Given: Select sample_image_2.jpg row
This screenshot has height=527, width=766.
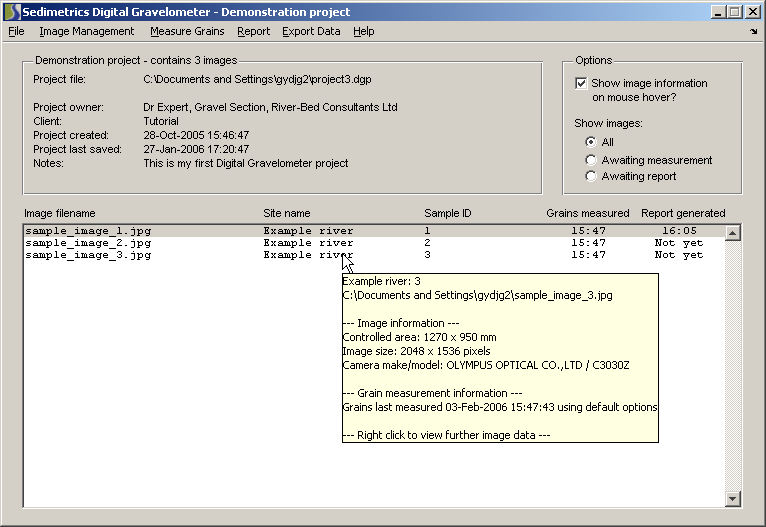Looking at the screenshot, I should click(88, 243).
